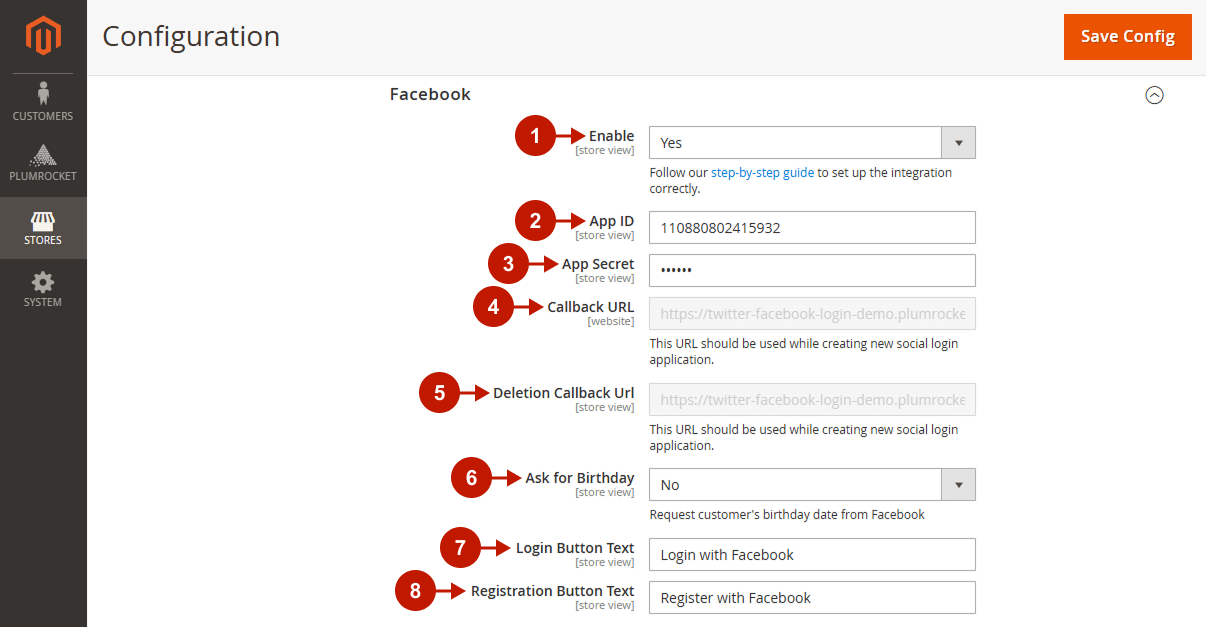This screenshot has width=1206, height=627.
Task: Click the birthday request hint text
Action: (787, 515)
